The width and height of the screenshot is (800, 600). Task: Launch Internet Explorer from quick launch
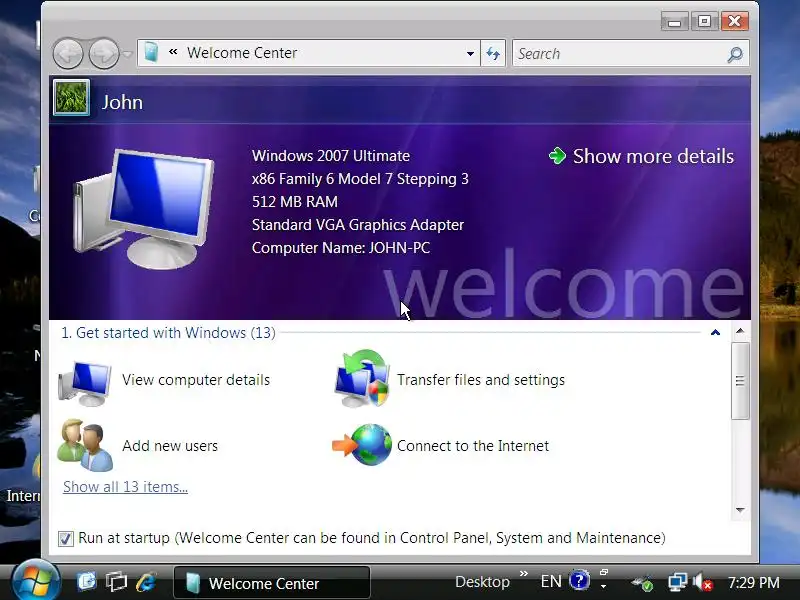(x=146, y=582)
